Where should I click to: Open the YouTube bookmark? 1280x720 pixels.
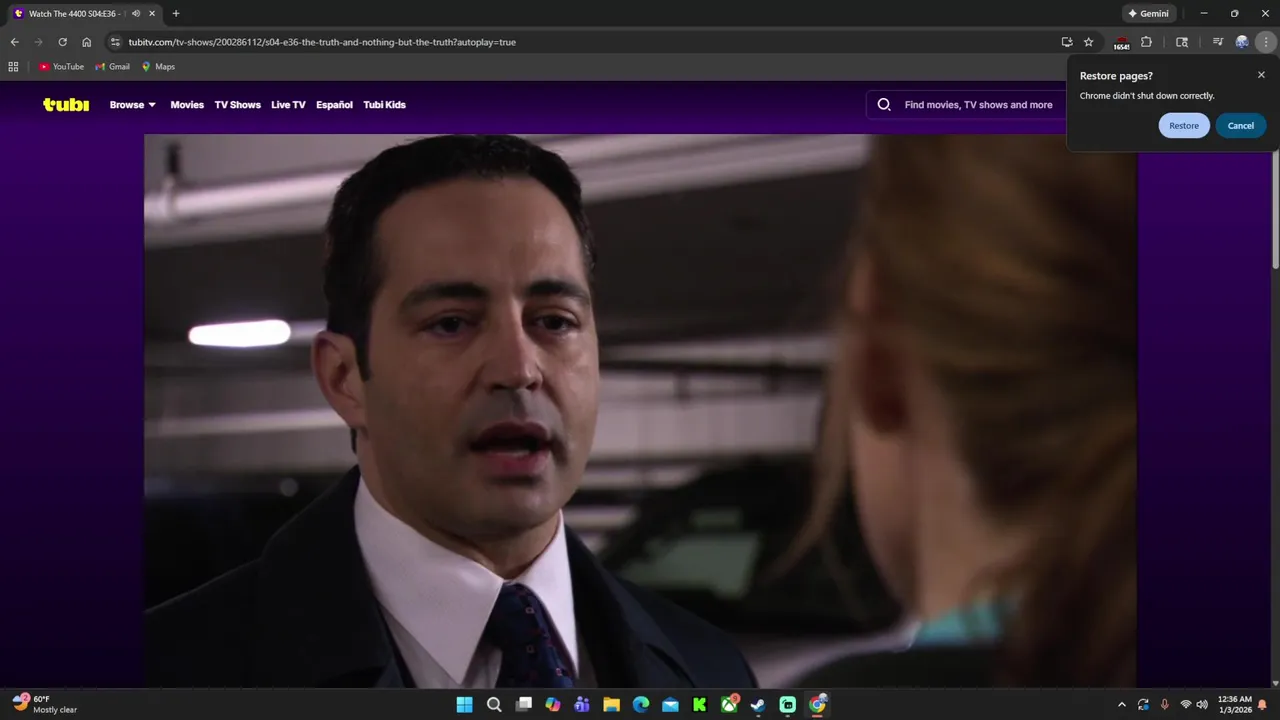click(62, 67)
